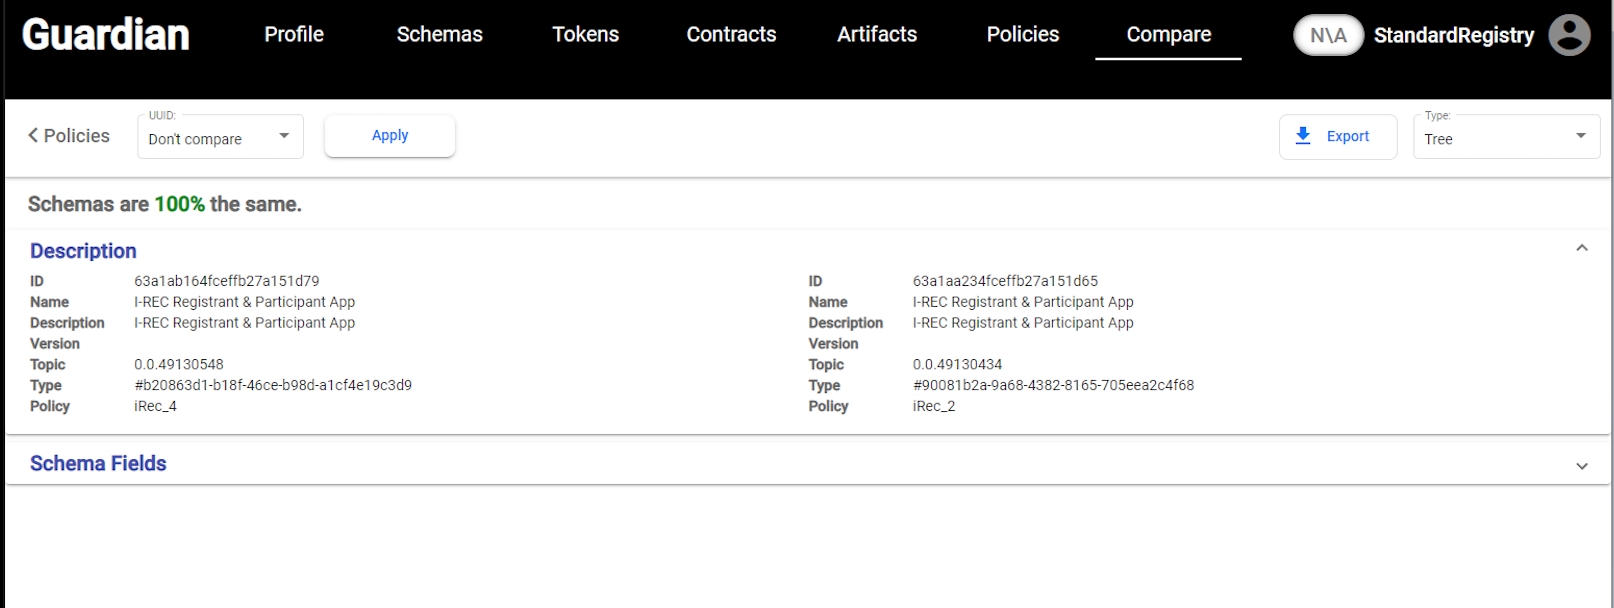
Task: Click the Schema Fields heading
Action: (98, 463)
